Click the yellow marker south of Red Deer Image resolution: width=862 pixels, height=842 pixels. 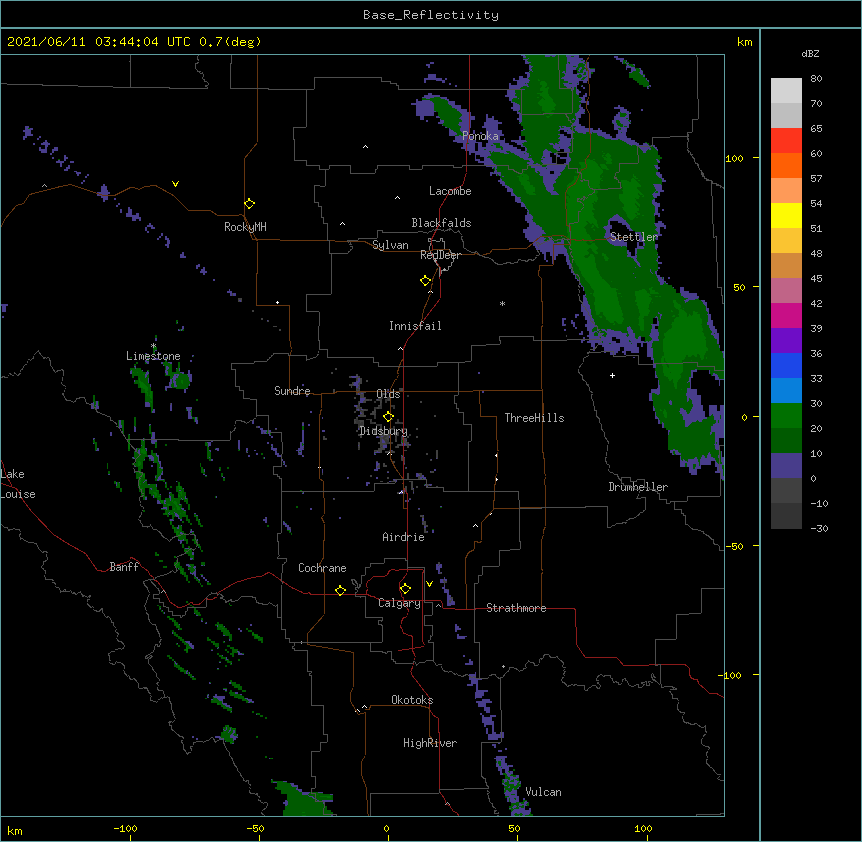425,281
